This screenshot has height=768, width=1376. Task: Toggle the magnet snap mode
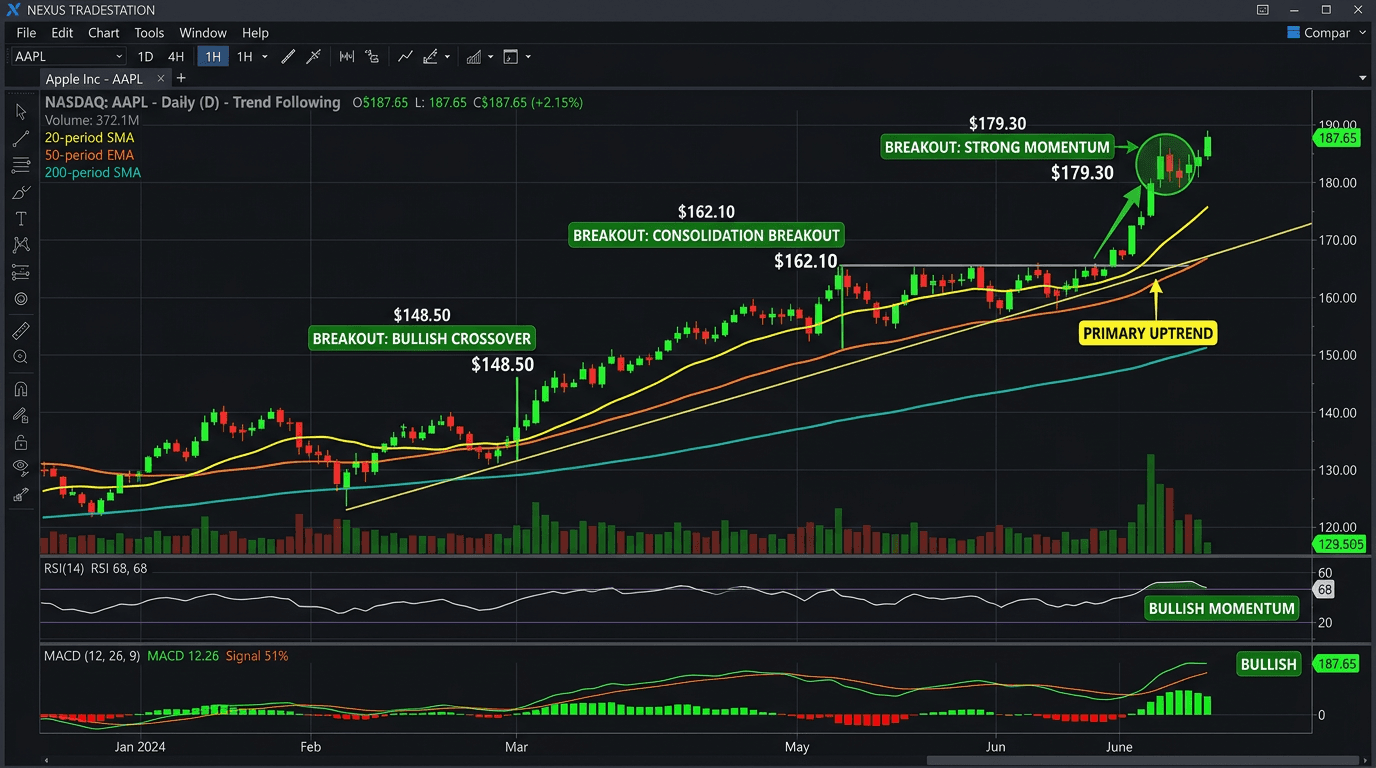coord(20,389)
